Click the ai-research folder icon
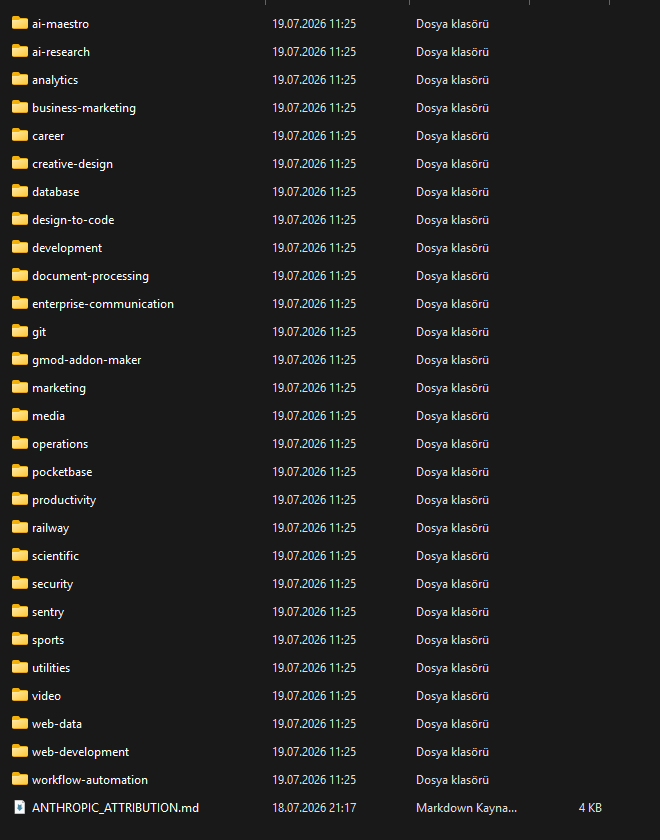Viewport: 660px width, 840px height. [x=20, y=51]
